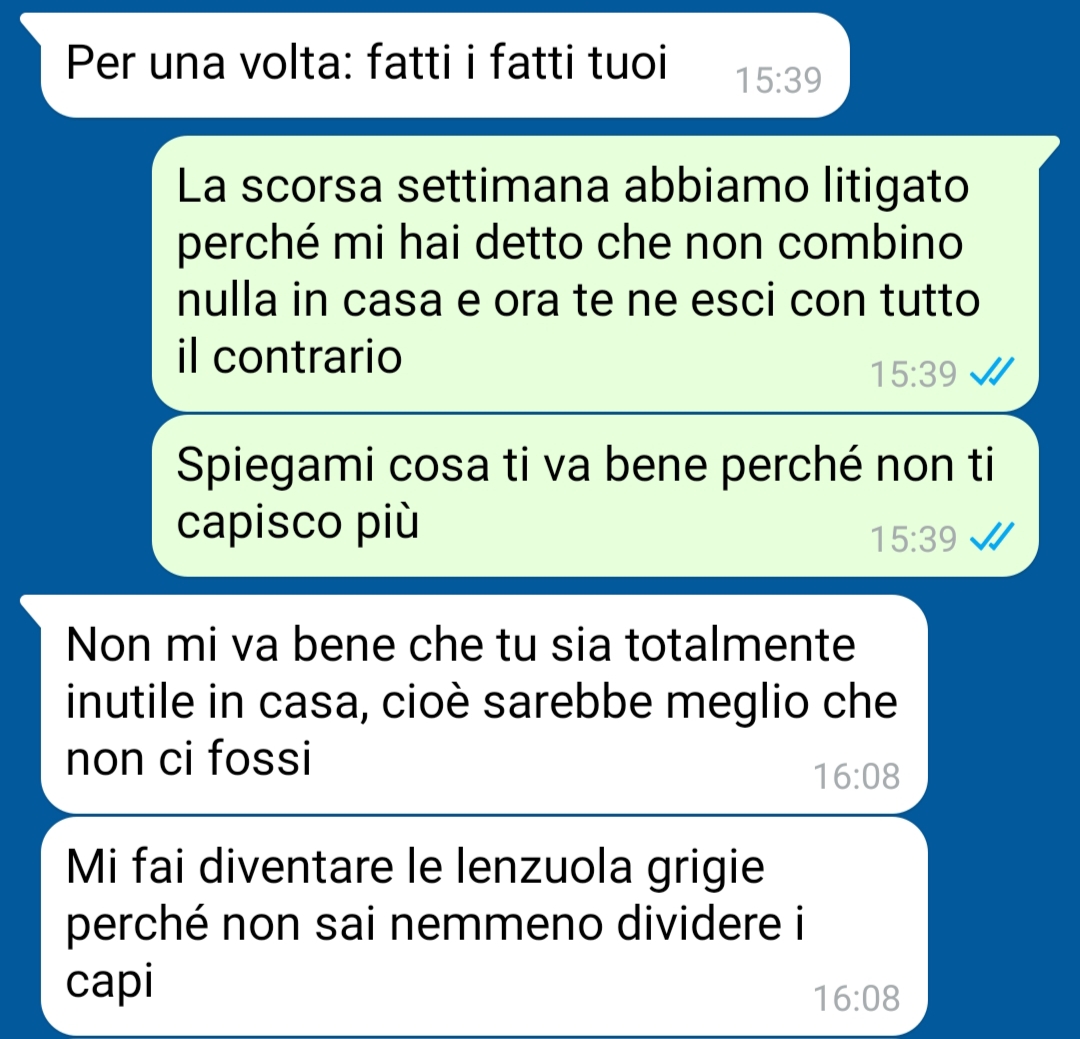
Task: Tap the read-receipt checkmarks after 'capisco più'
Action: 992,537
